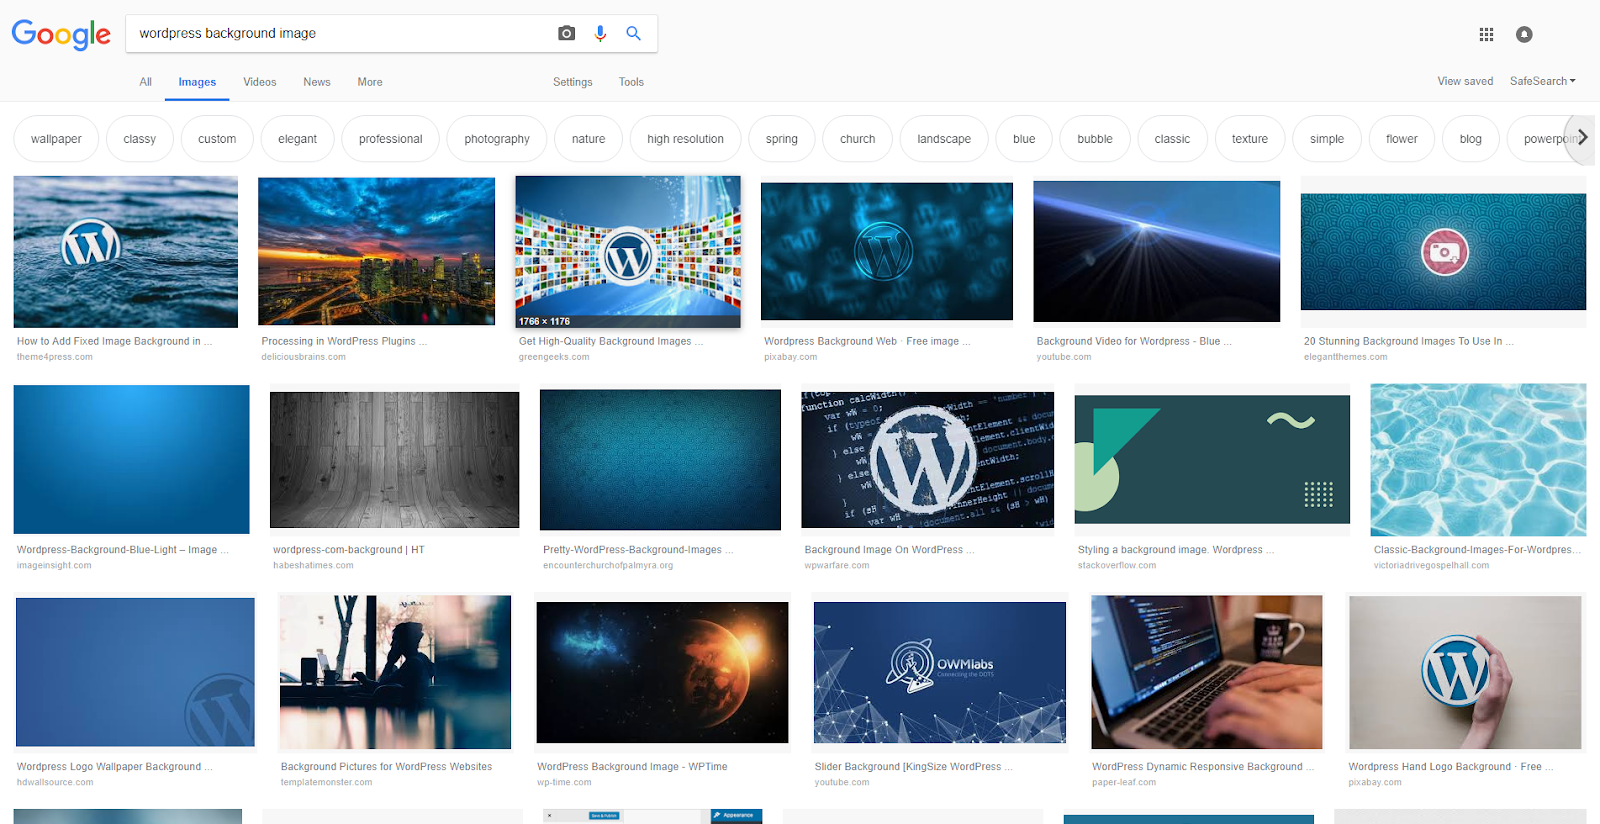
Task: Open the blue light flare video thumbnail
Action: (x=1157, y=251)
